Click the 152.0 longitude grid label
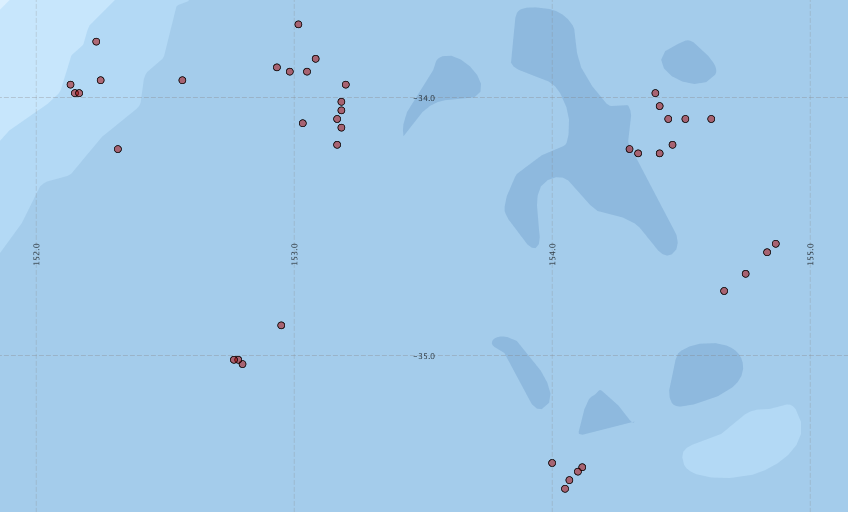Image resolution: width=848 pixels, height=512 pixels. click(x=36, y=254)
